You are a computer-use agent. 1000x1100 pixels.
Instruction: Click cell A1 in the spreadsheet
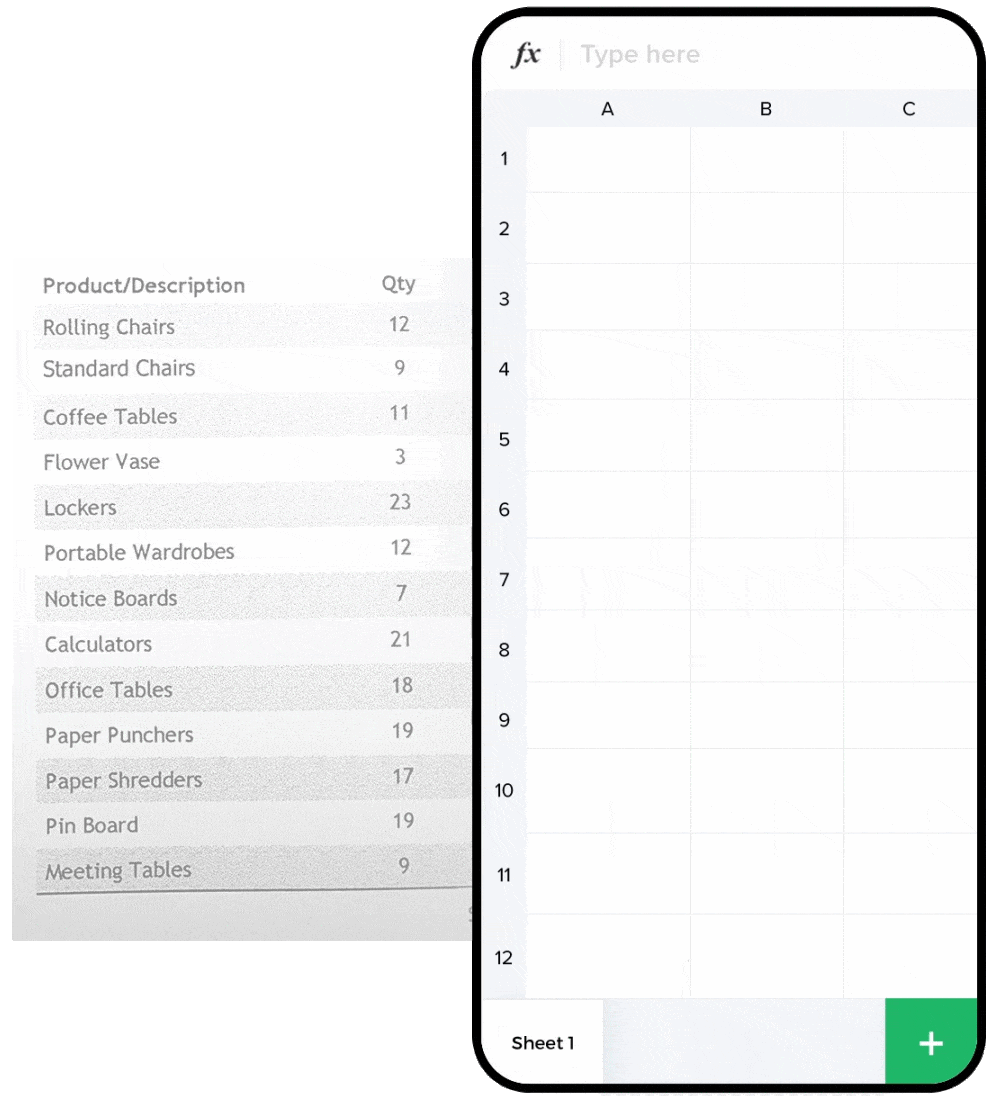tap(608, 160)
